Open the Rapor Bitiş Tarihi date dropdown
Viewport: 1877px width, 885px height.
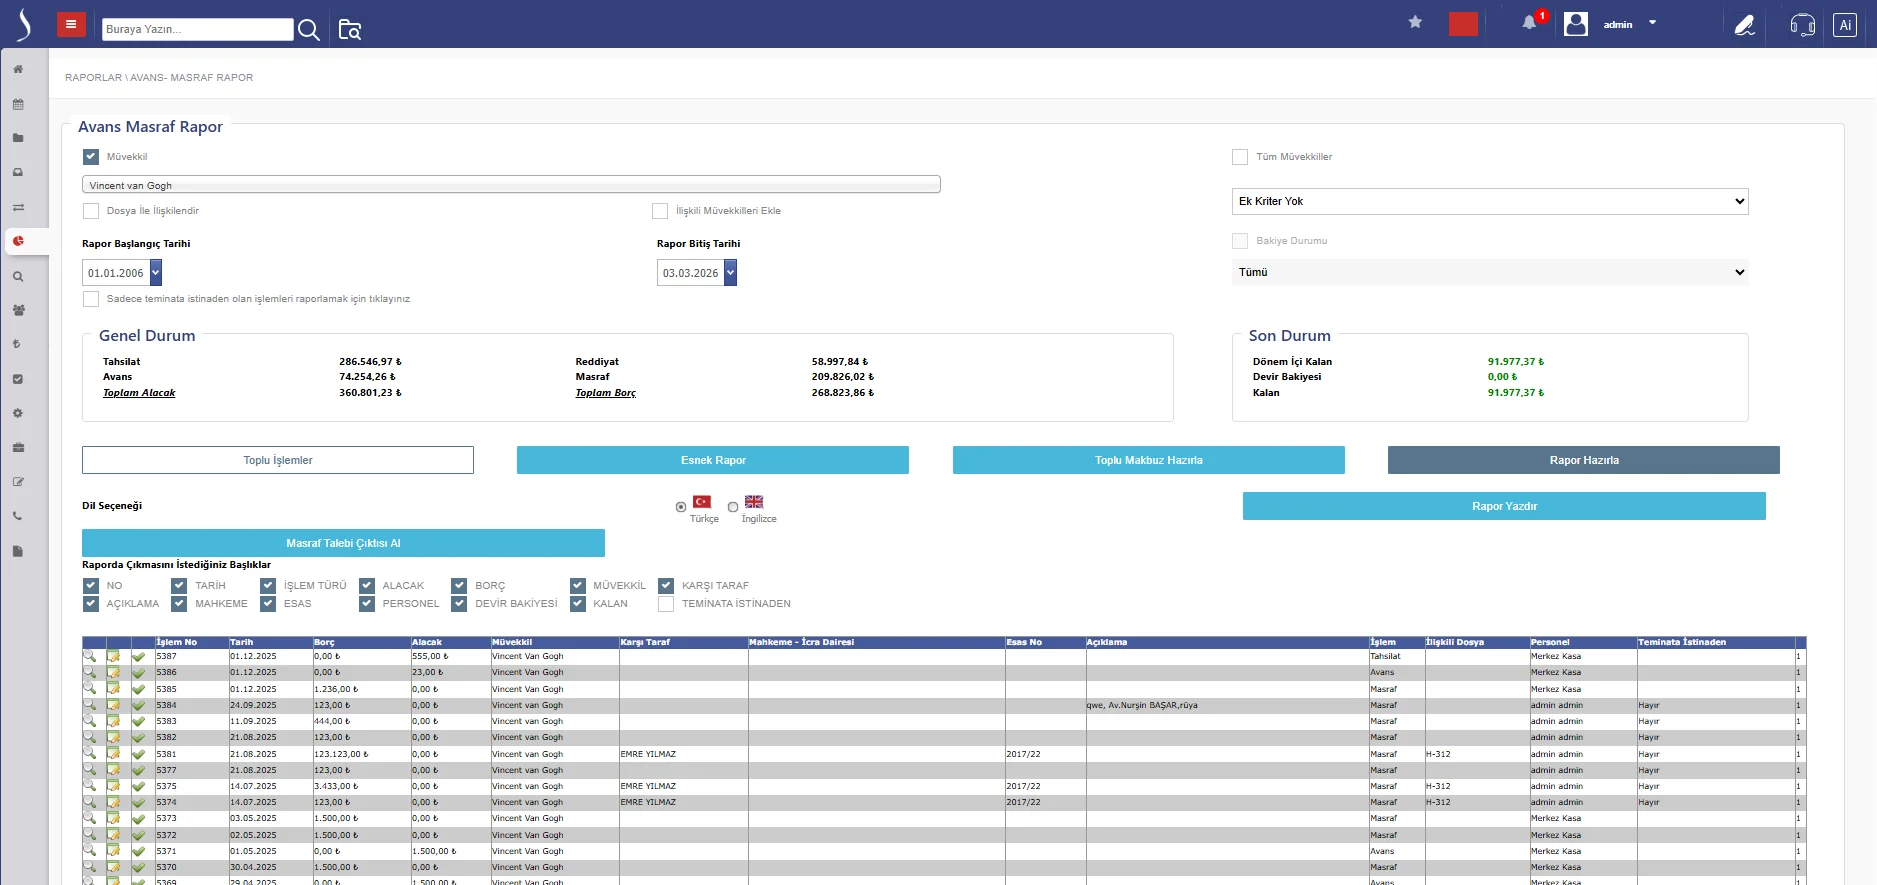coord(730,273)
